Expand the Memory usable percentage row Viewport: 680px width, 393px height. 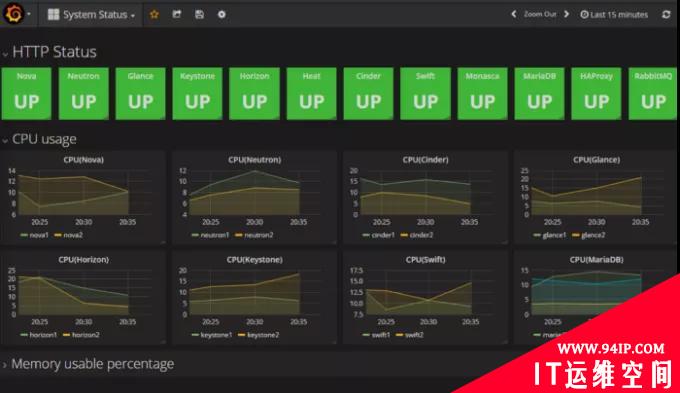tap(5, 365)
